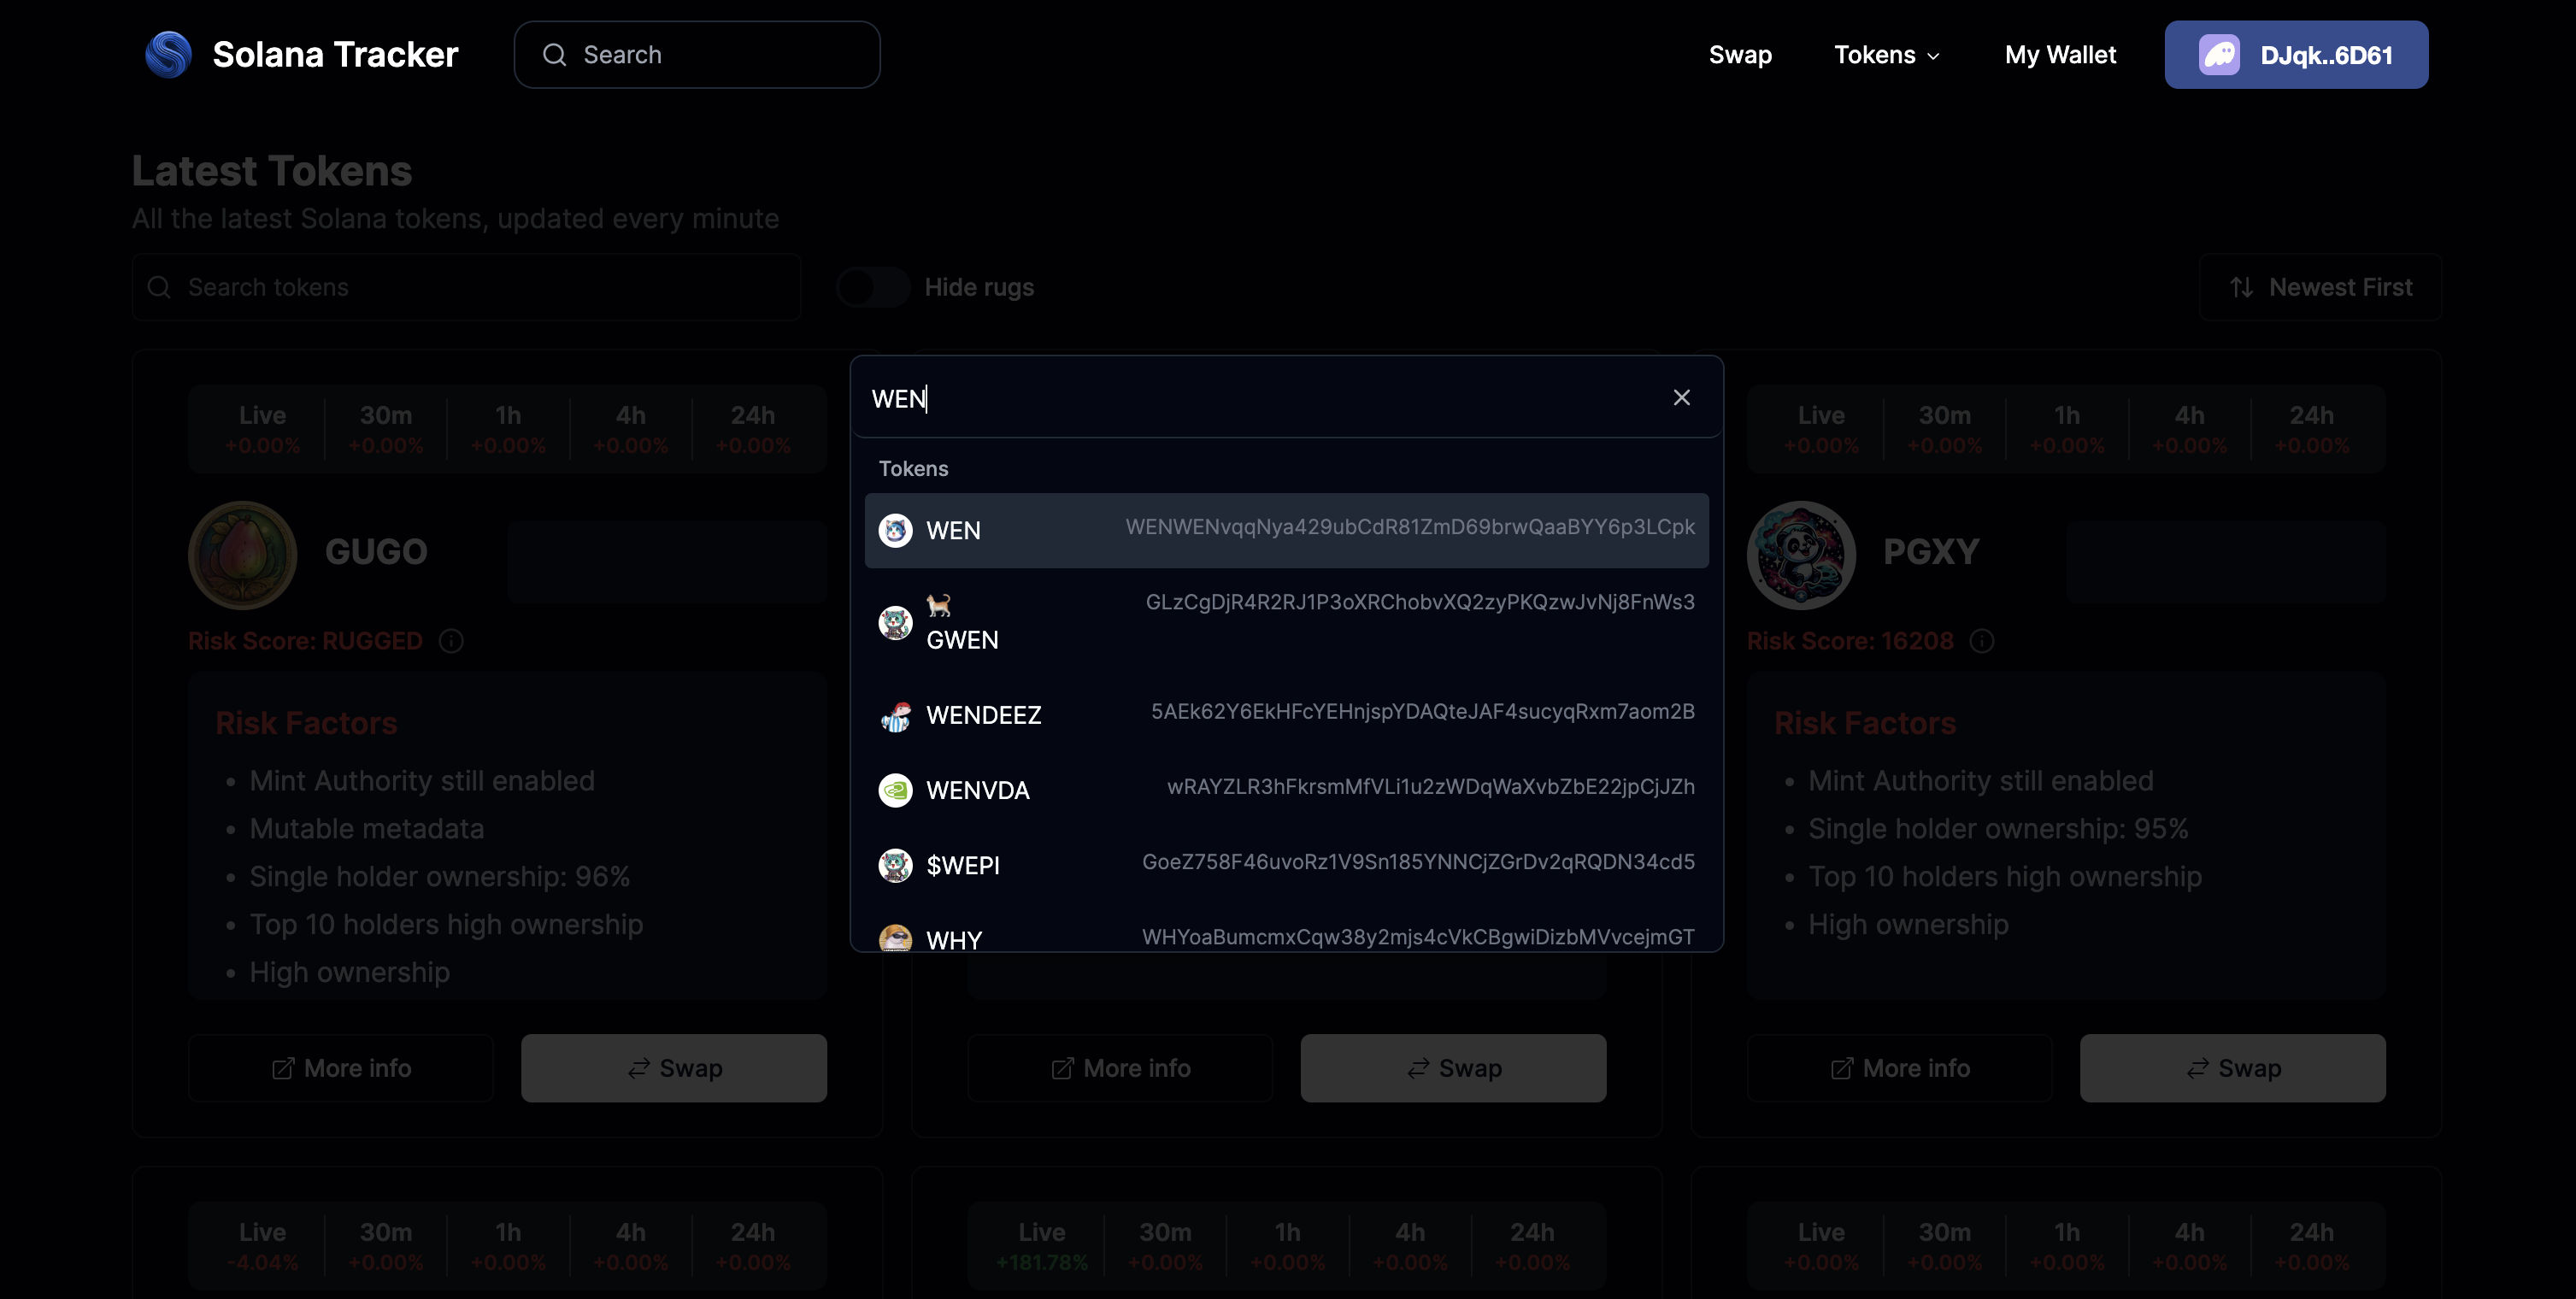Select the 30m tab on GUGO card
The height and width of the screenshot is (1299, 2576).
386,429
